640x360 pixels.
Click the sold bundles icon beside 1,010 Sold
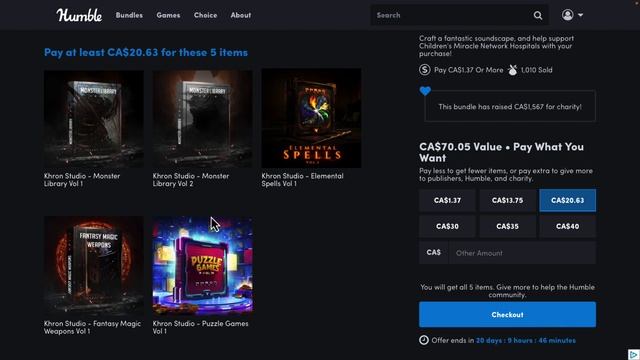(x=513, y=70)
